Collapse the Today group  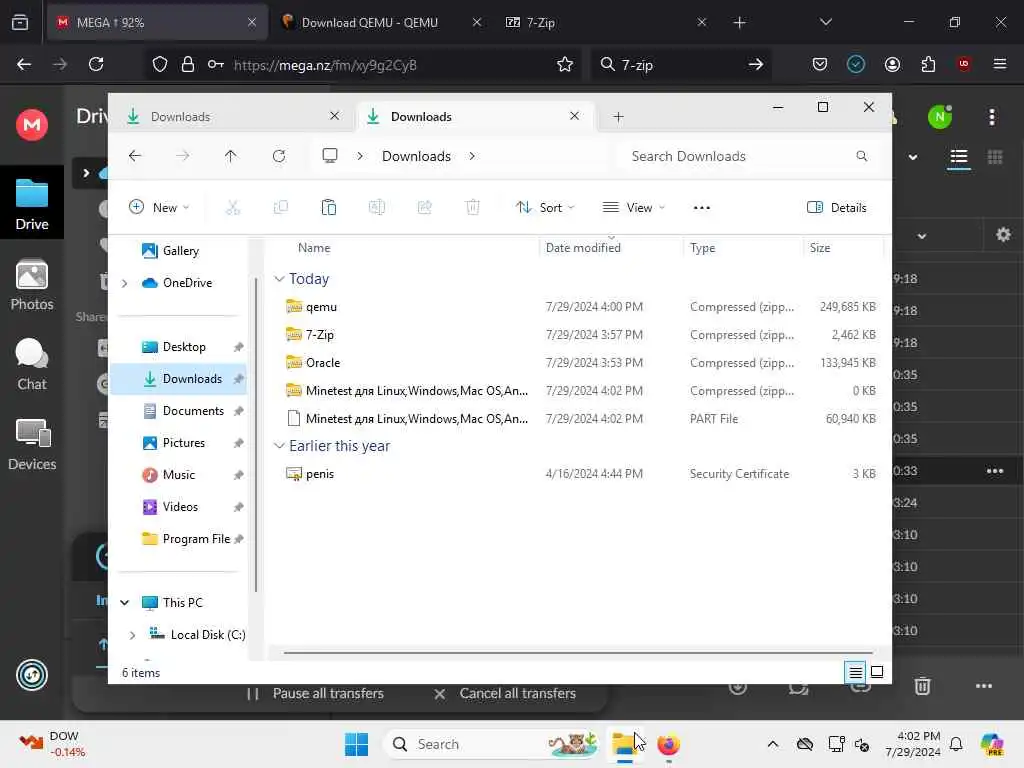click(x=279, y=279)
